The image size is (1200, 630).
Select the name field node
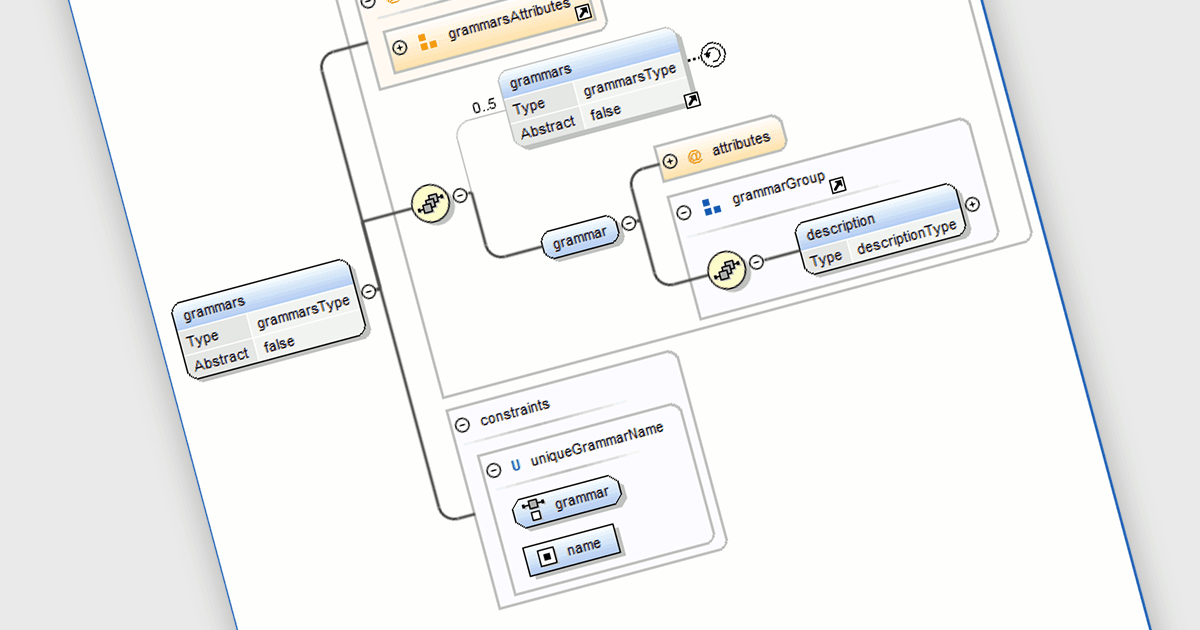571,551
